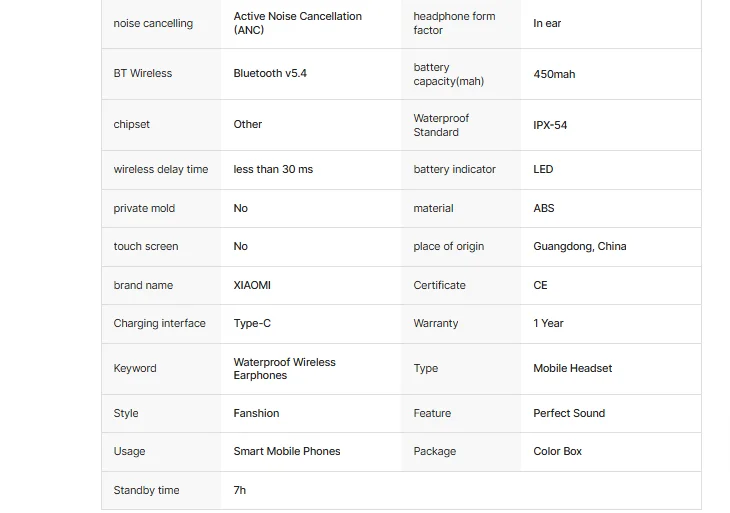
Task: Click the Guangdong, China origin value
Action: (579, 246)
